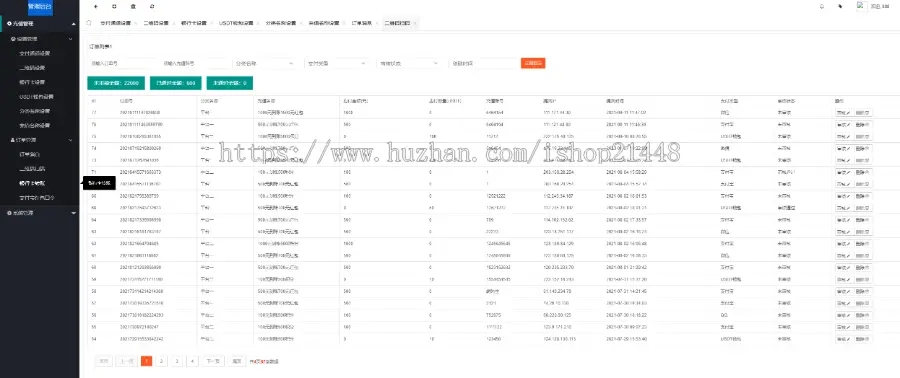Viewport: 900px width, 378px height.
Task: Click the audit pencil button in row 77
Action: [x=843, y=112]
